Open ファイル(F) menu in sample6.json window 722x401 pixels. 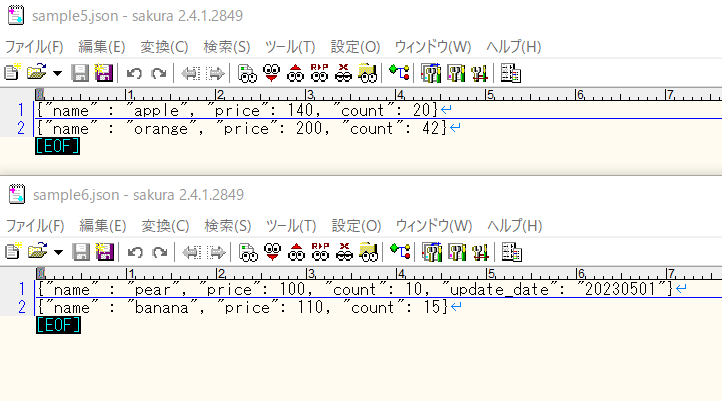(35, 226)
